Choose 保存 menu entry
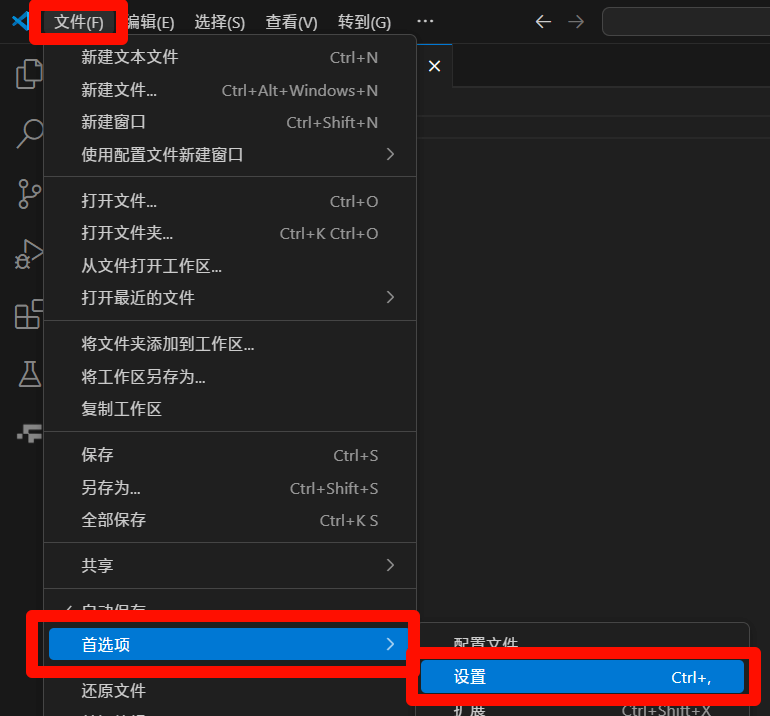This screenshot has height=716, width=770. click(230, 455)
